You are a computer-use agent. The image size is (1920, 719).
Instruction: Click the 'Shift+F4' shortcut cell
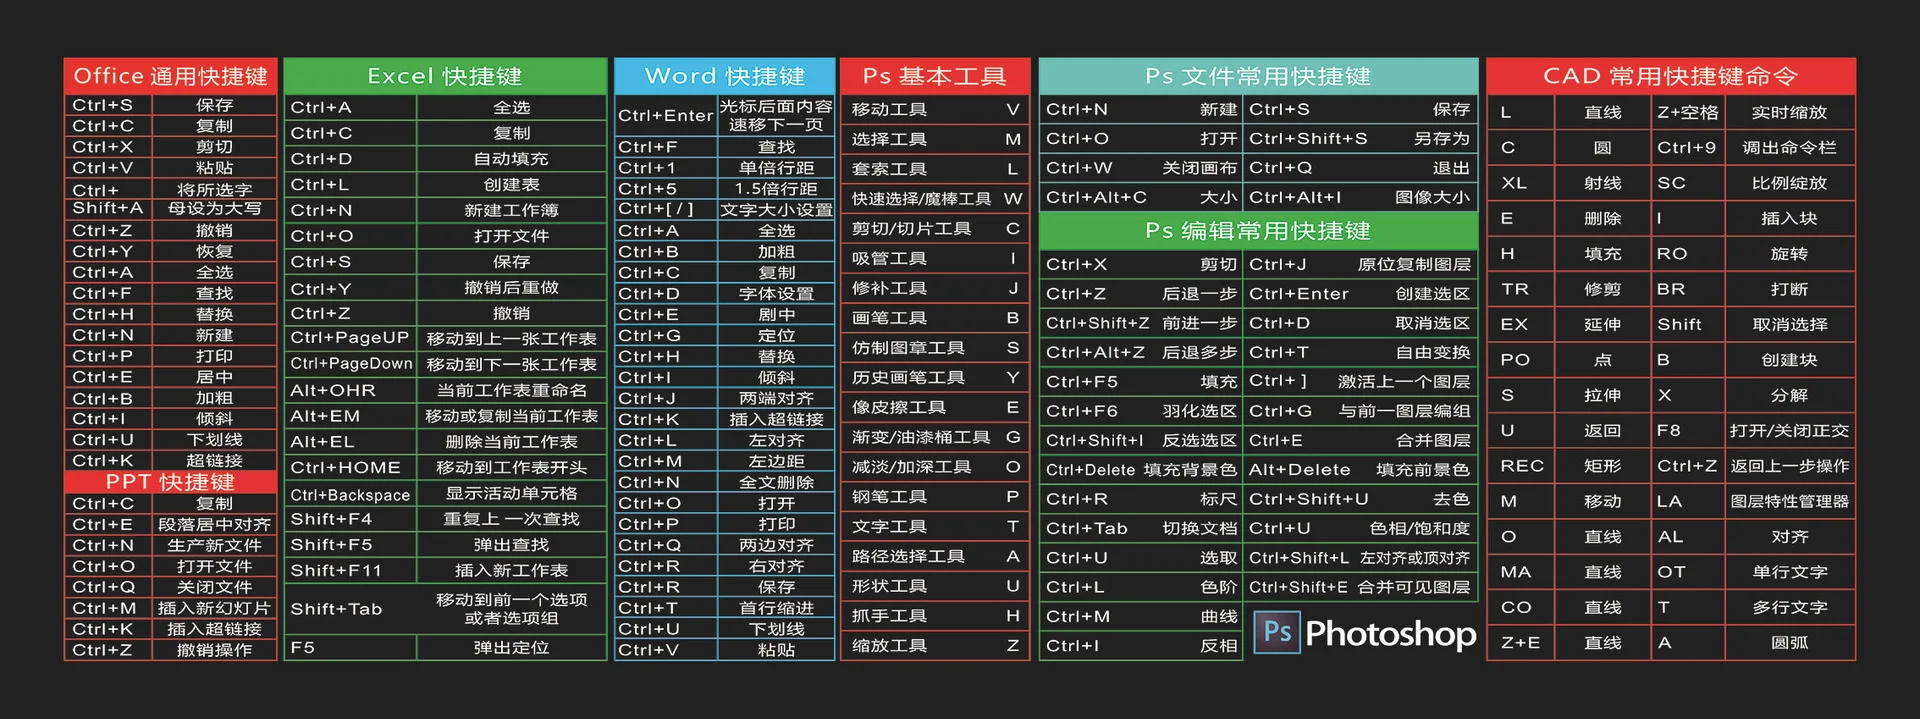point(350,519)
